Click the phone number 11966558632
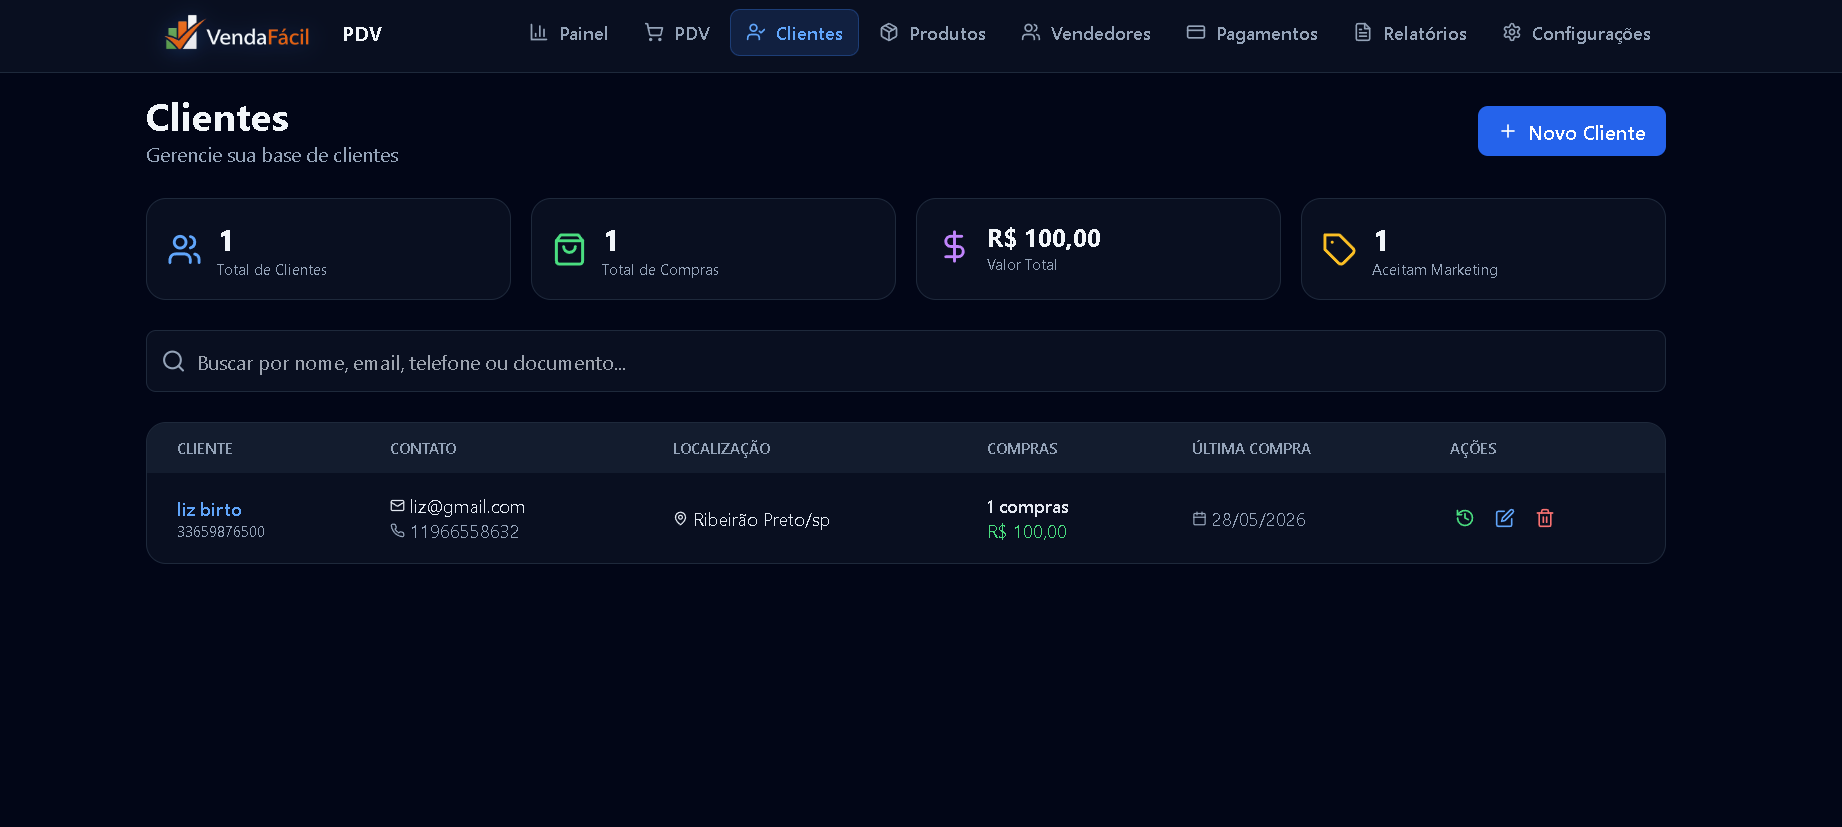Image resolution: width=1842 pixels, height=827 pixels. [465, 532]
